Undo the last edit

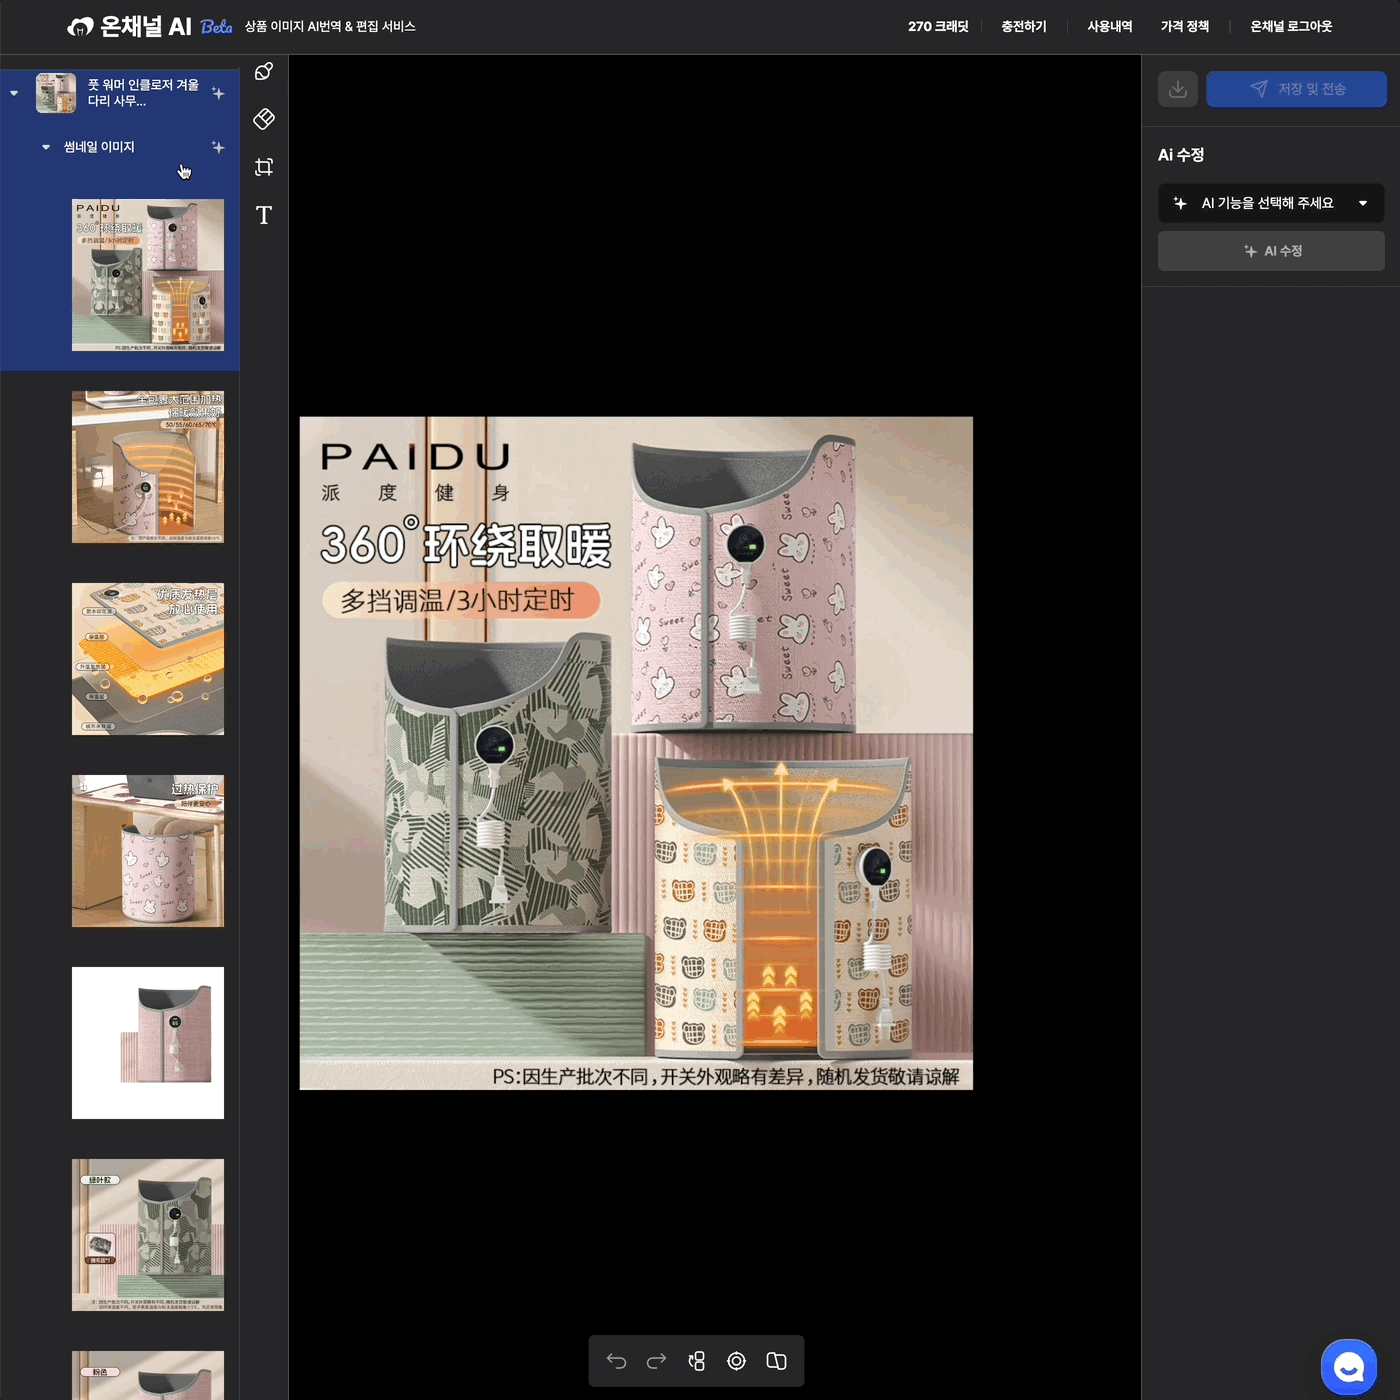click(616, 1361)
